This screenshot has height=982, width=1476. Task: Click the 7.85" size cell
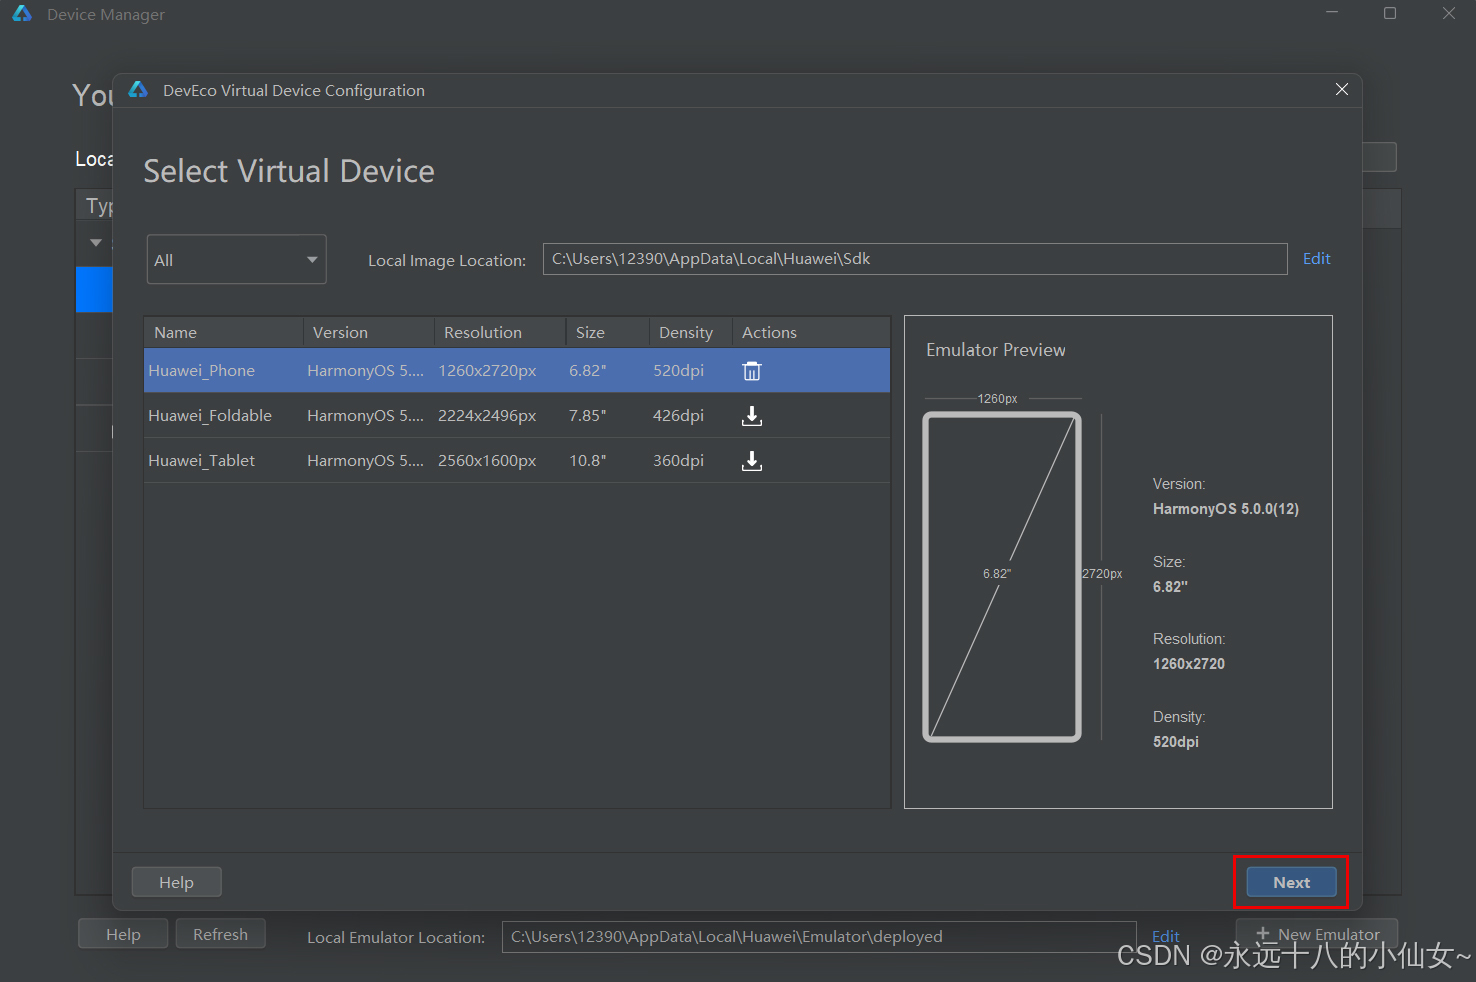point(588,415)
